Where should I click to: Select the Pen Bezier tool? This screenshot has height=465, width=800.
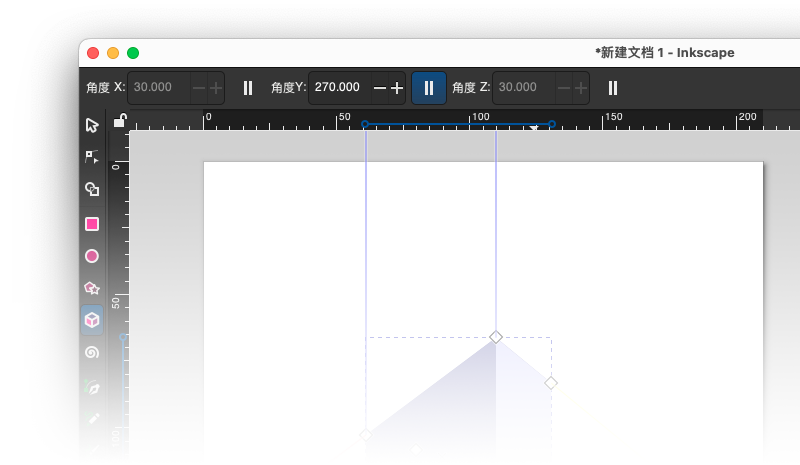(92, 387)
